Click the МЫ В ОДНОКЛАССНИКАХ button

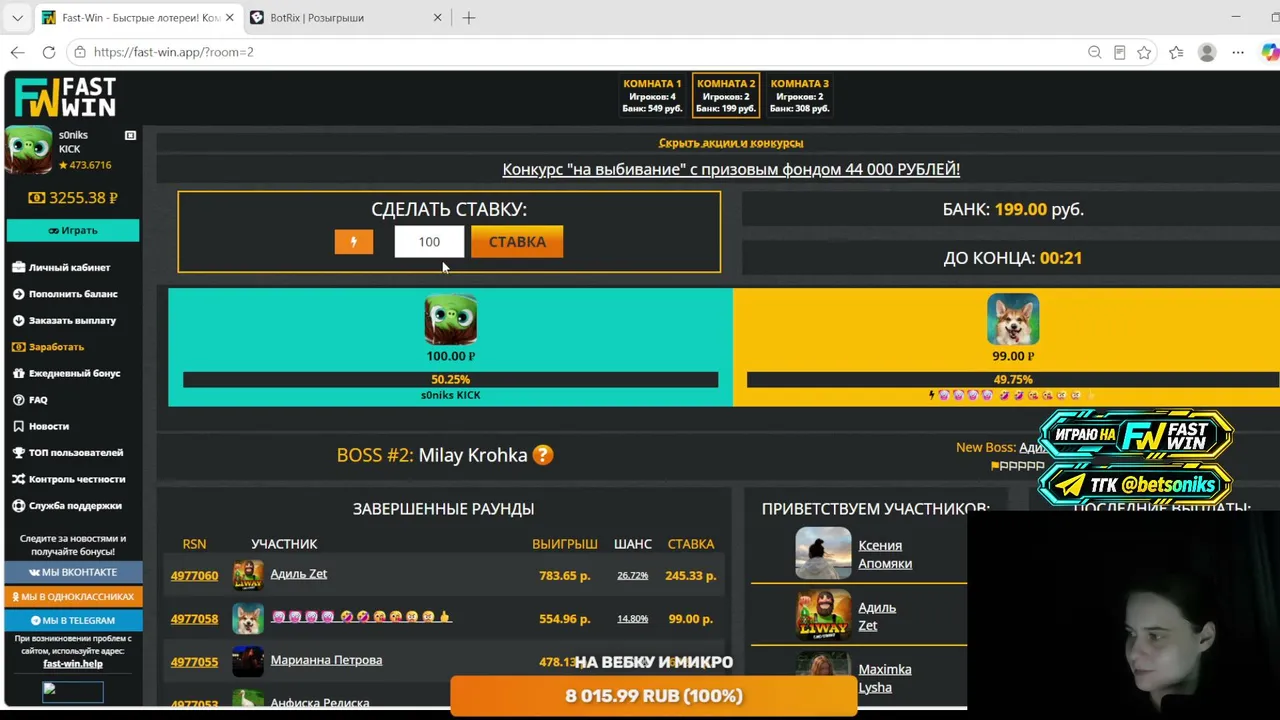coord(73,596)
